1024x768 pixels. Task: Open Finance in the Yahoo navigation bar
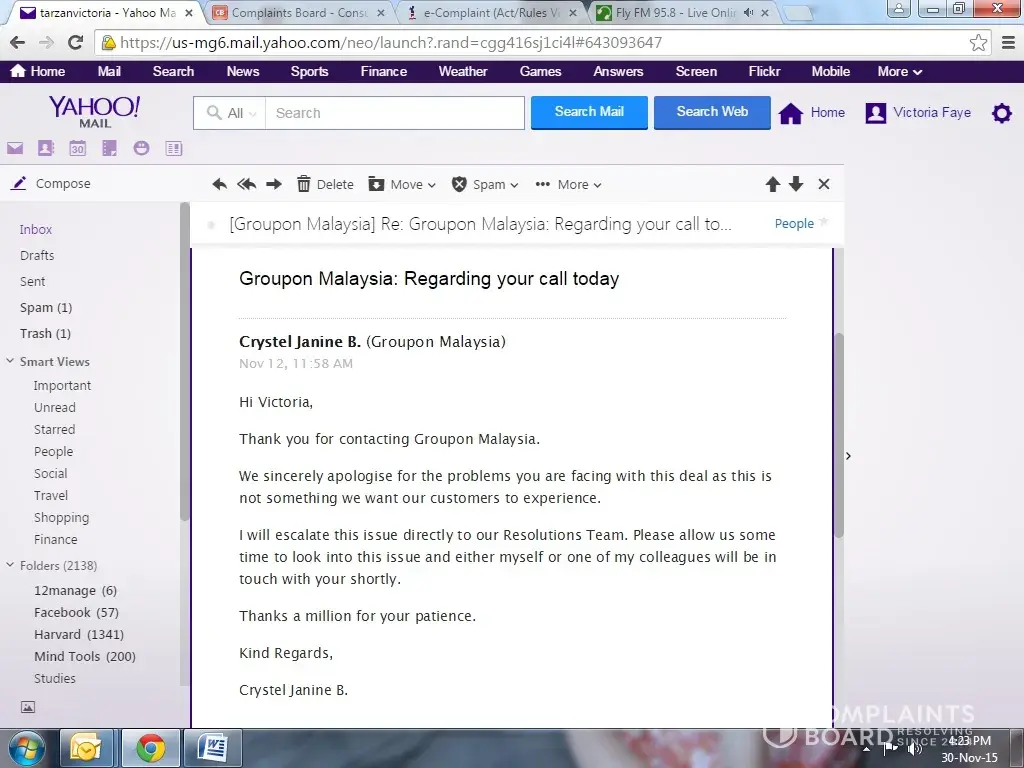(383, 71)
